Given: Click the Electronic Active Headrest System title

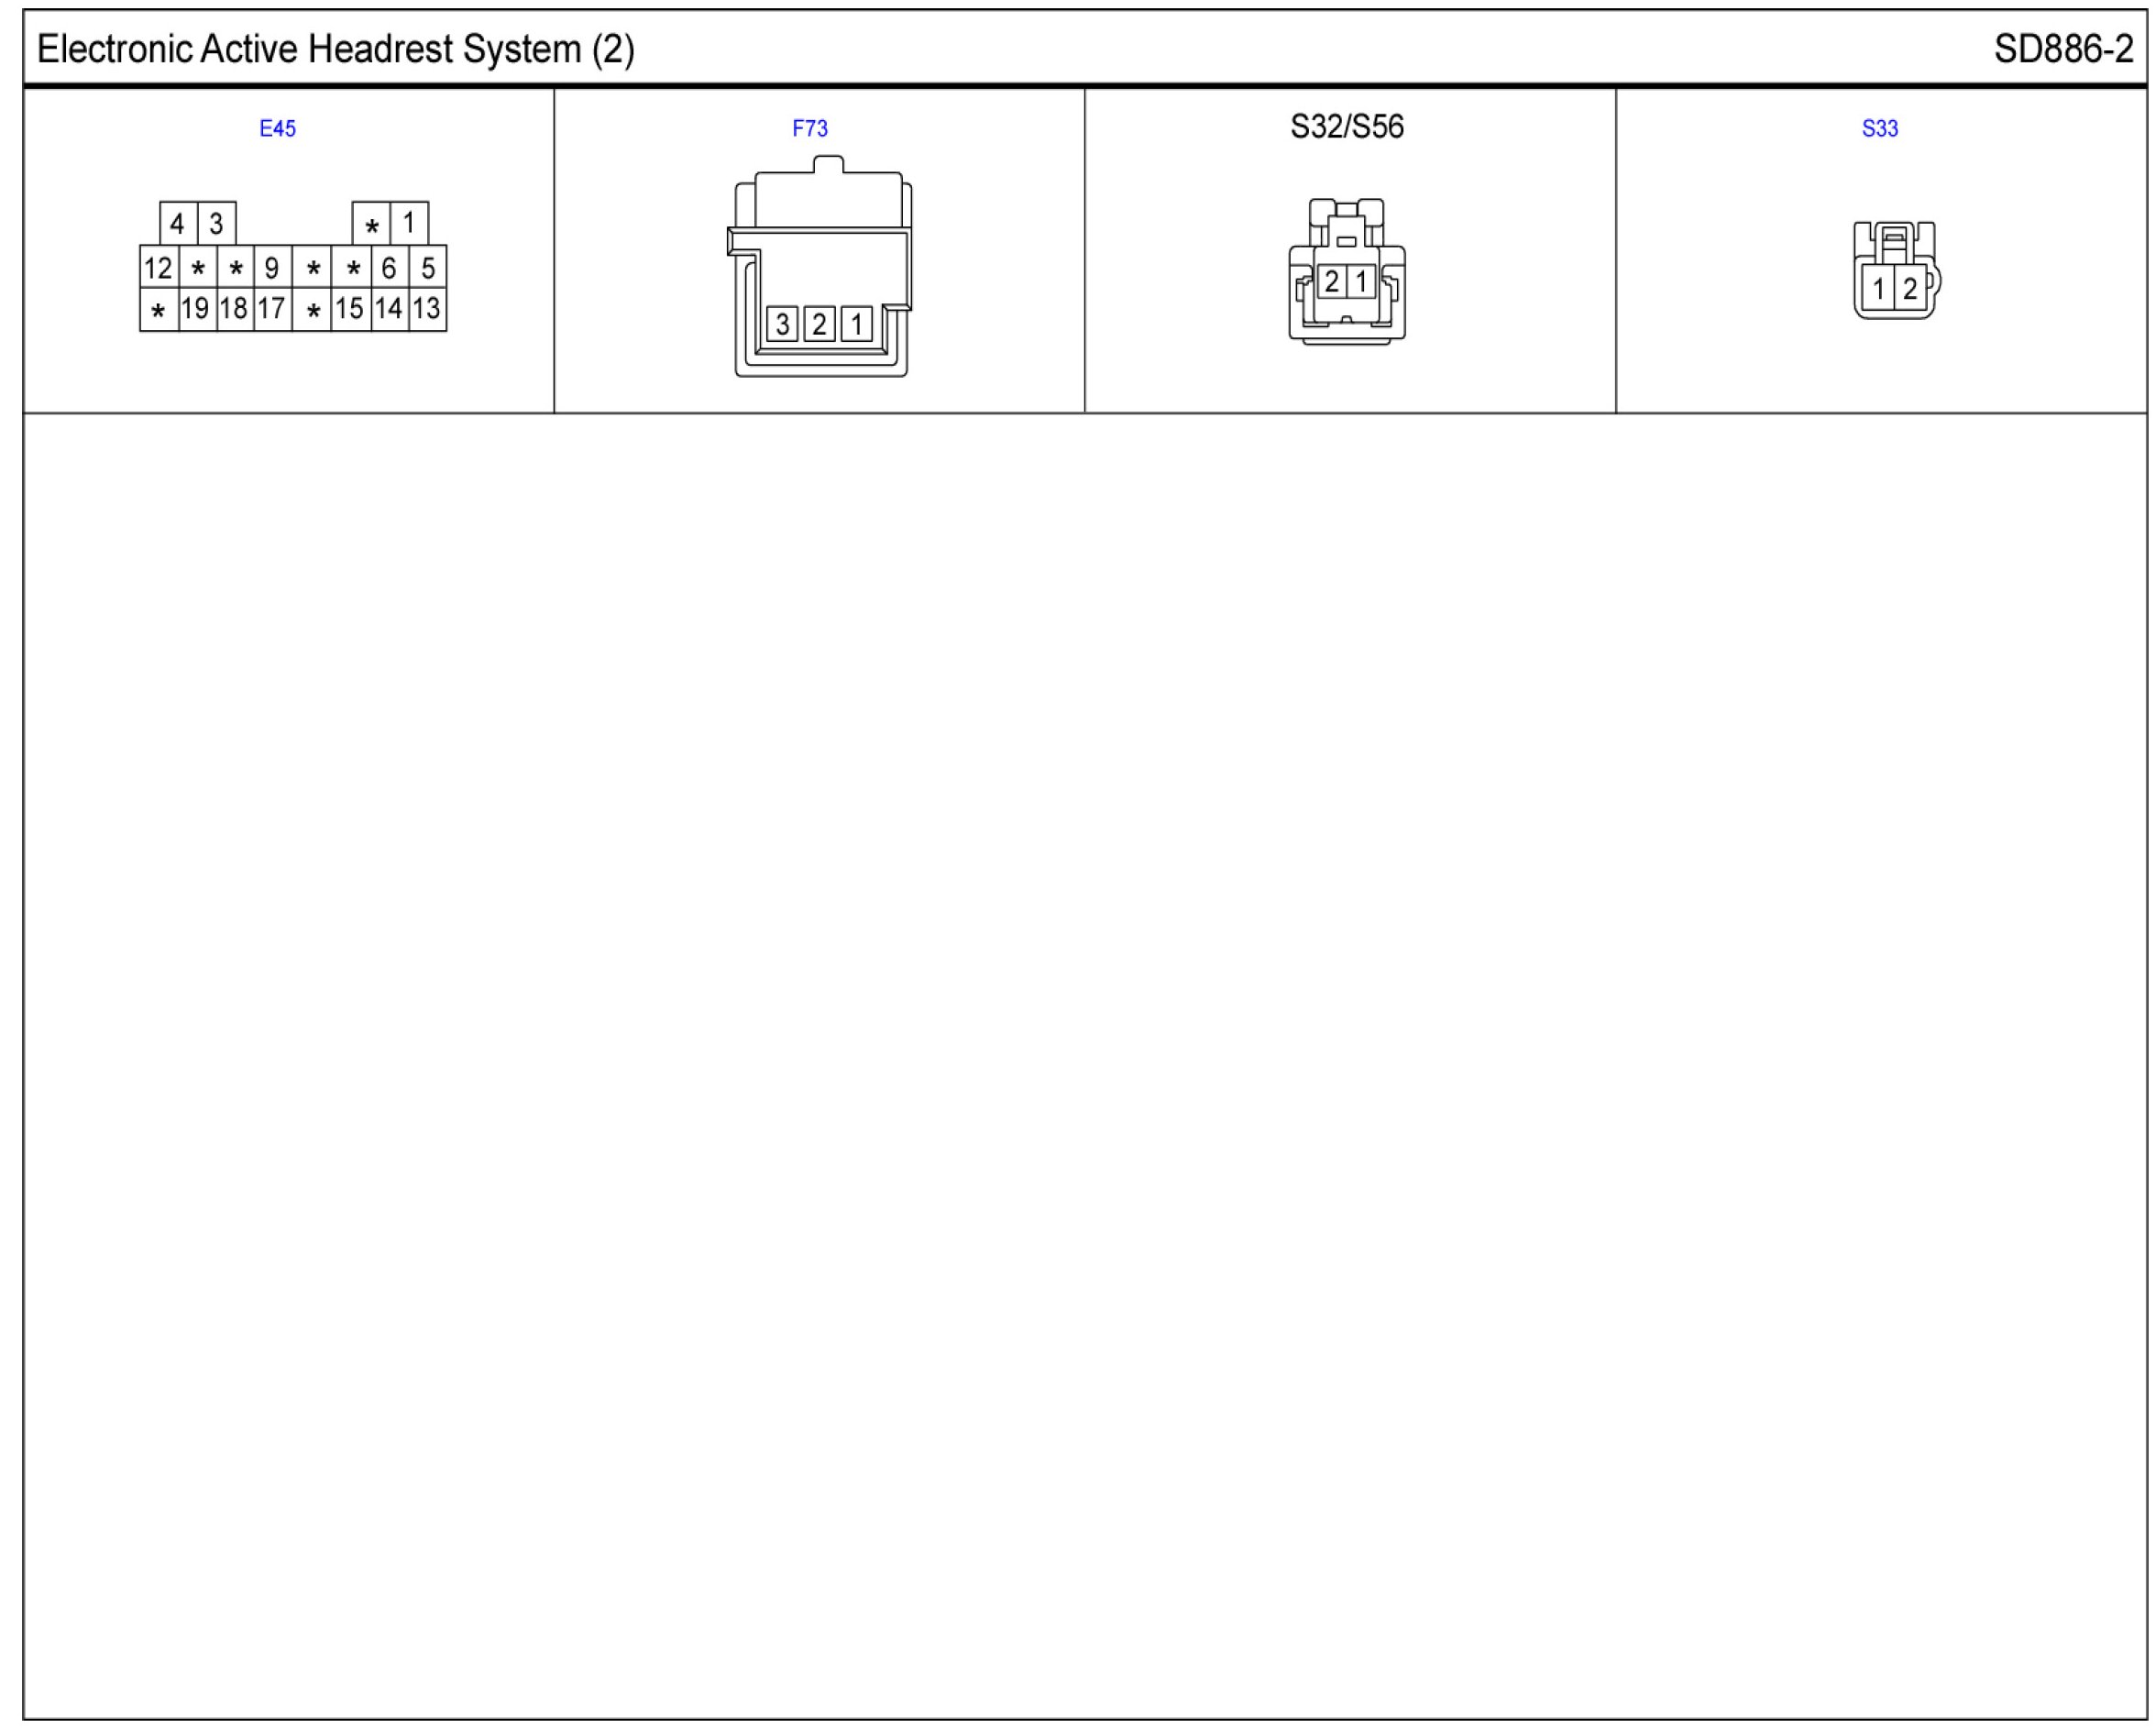Looking at the screenshot, I should (335, 49).
